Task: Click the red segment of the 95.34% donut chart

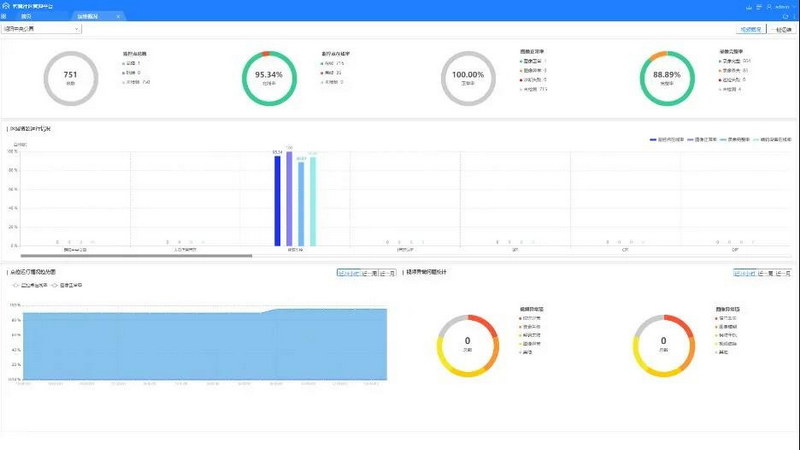Action: [x=265, y=53]
